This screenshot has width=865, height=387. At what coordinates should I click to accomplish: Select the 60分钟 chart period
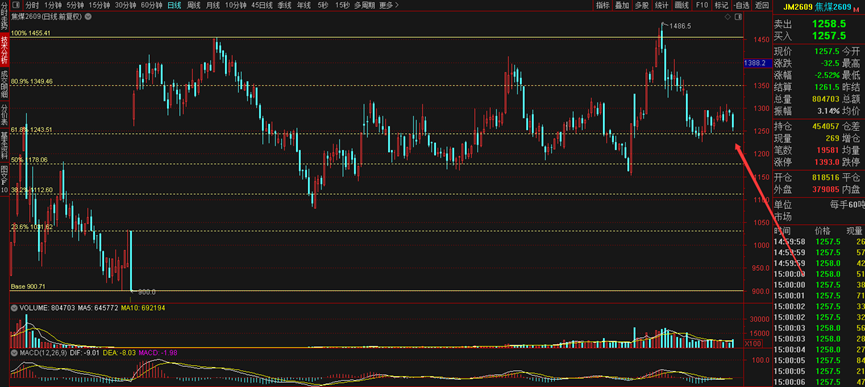[x=151, y=5]
